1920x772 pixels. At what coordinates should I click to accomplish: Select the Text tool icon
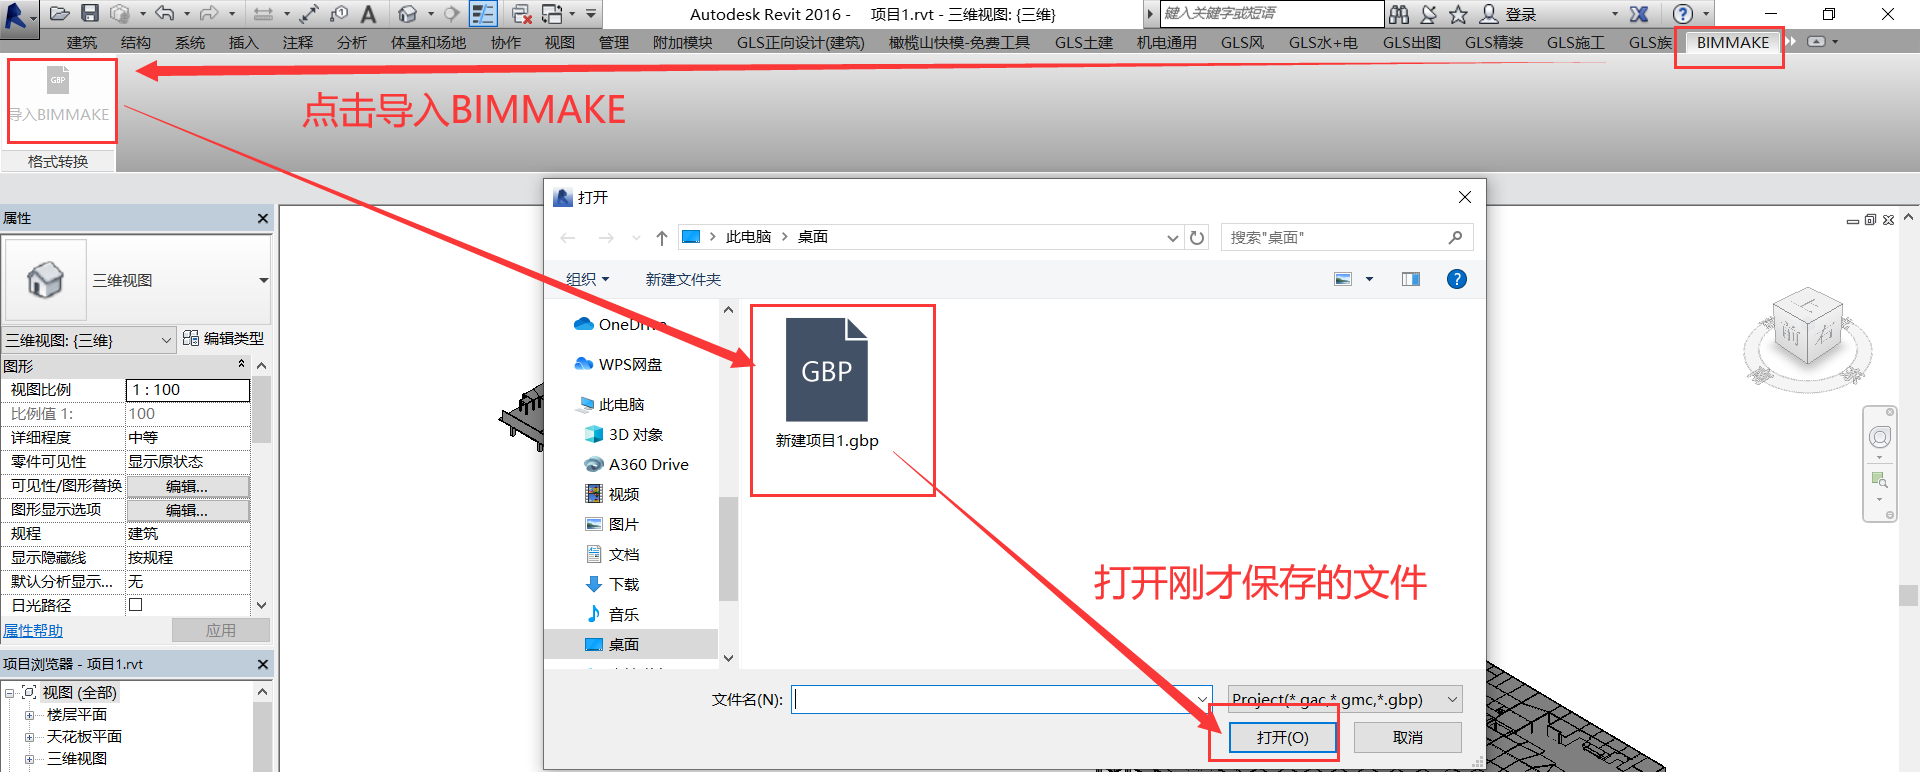pyautogui.click(x=368, y=14)
